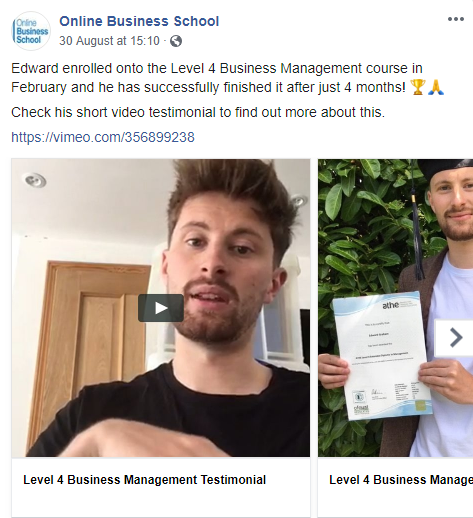The height and width of the screenshot is (518, 473).
Task: Open the video testimonial thumbnail image
Action: click(x=161, y=308)
